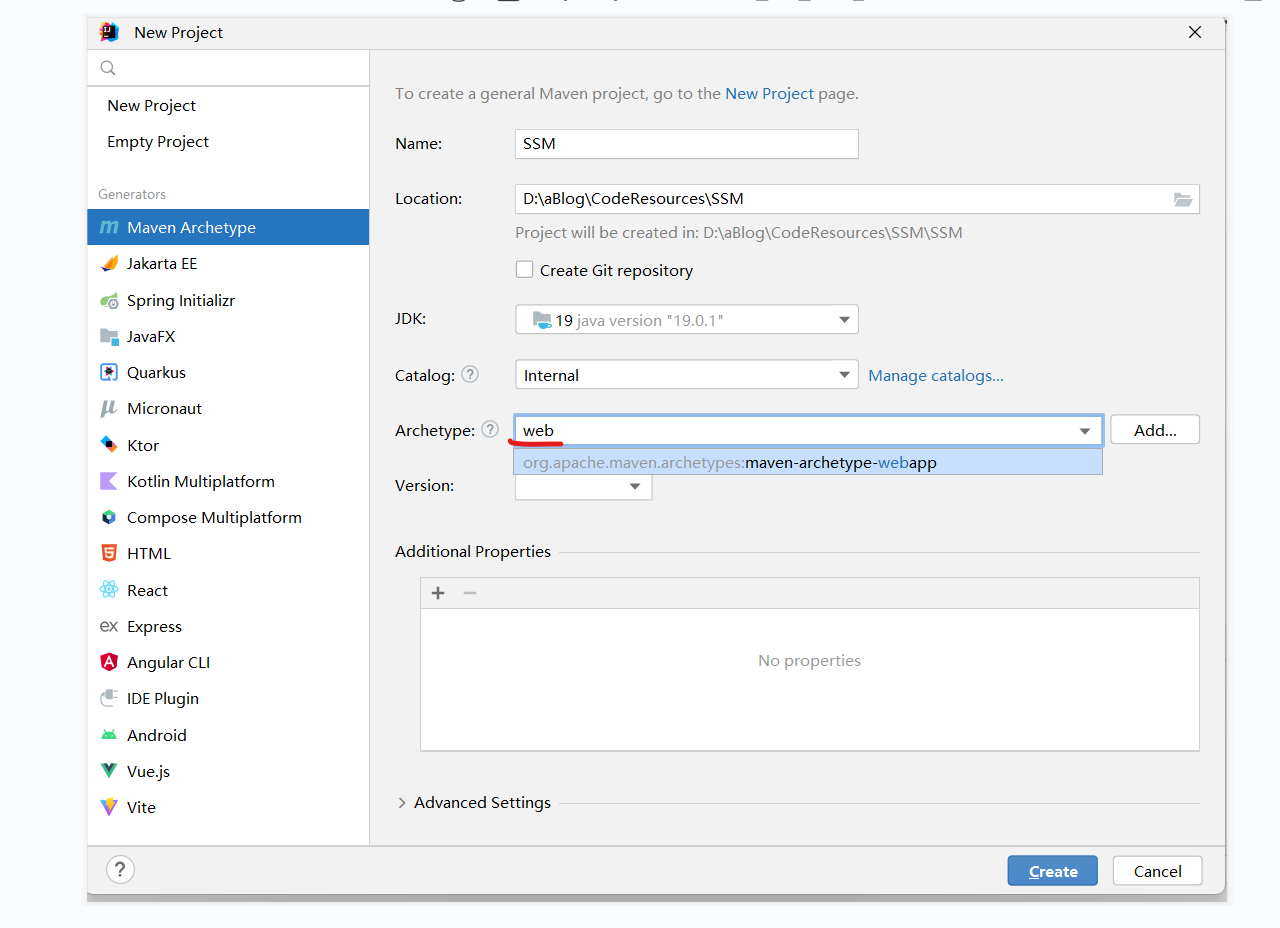Click the Name input field containing SSM
The image size is (1280, 928).
(x=687, y=144)
